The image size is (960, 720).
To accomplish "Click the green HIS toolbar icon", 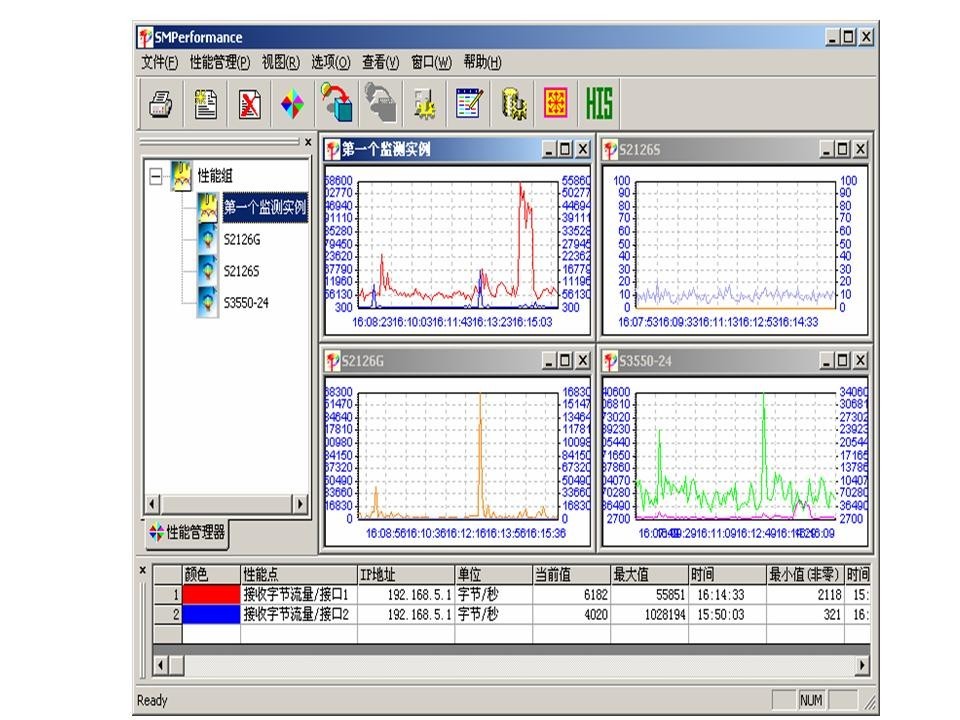I will tap(598, 104).
